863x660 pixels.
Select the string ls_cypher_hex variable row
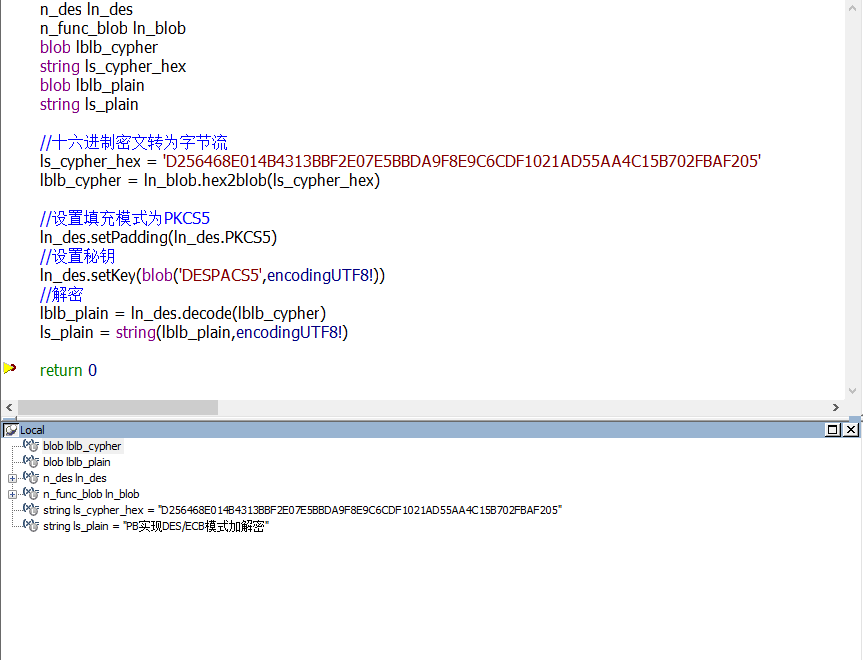pyautogui.click(x=302, y=510)
